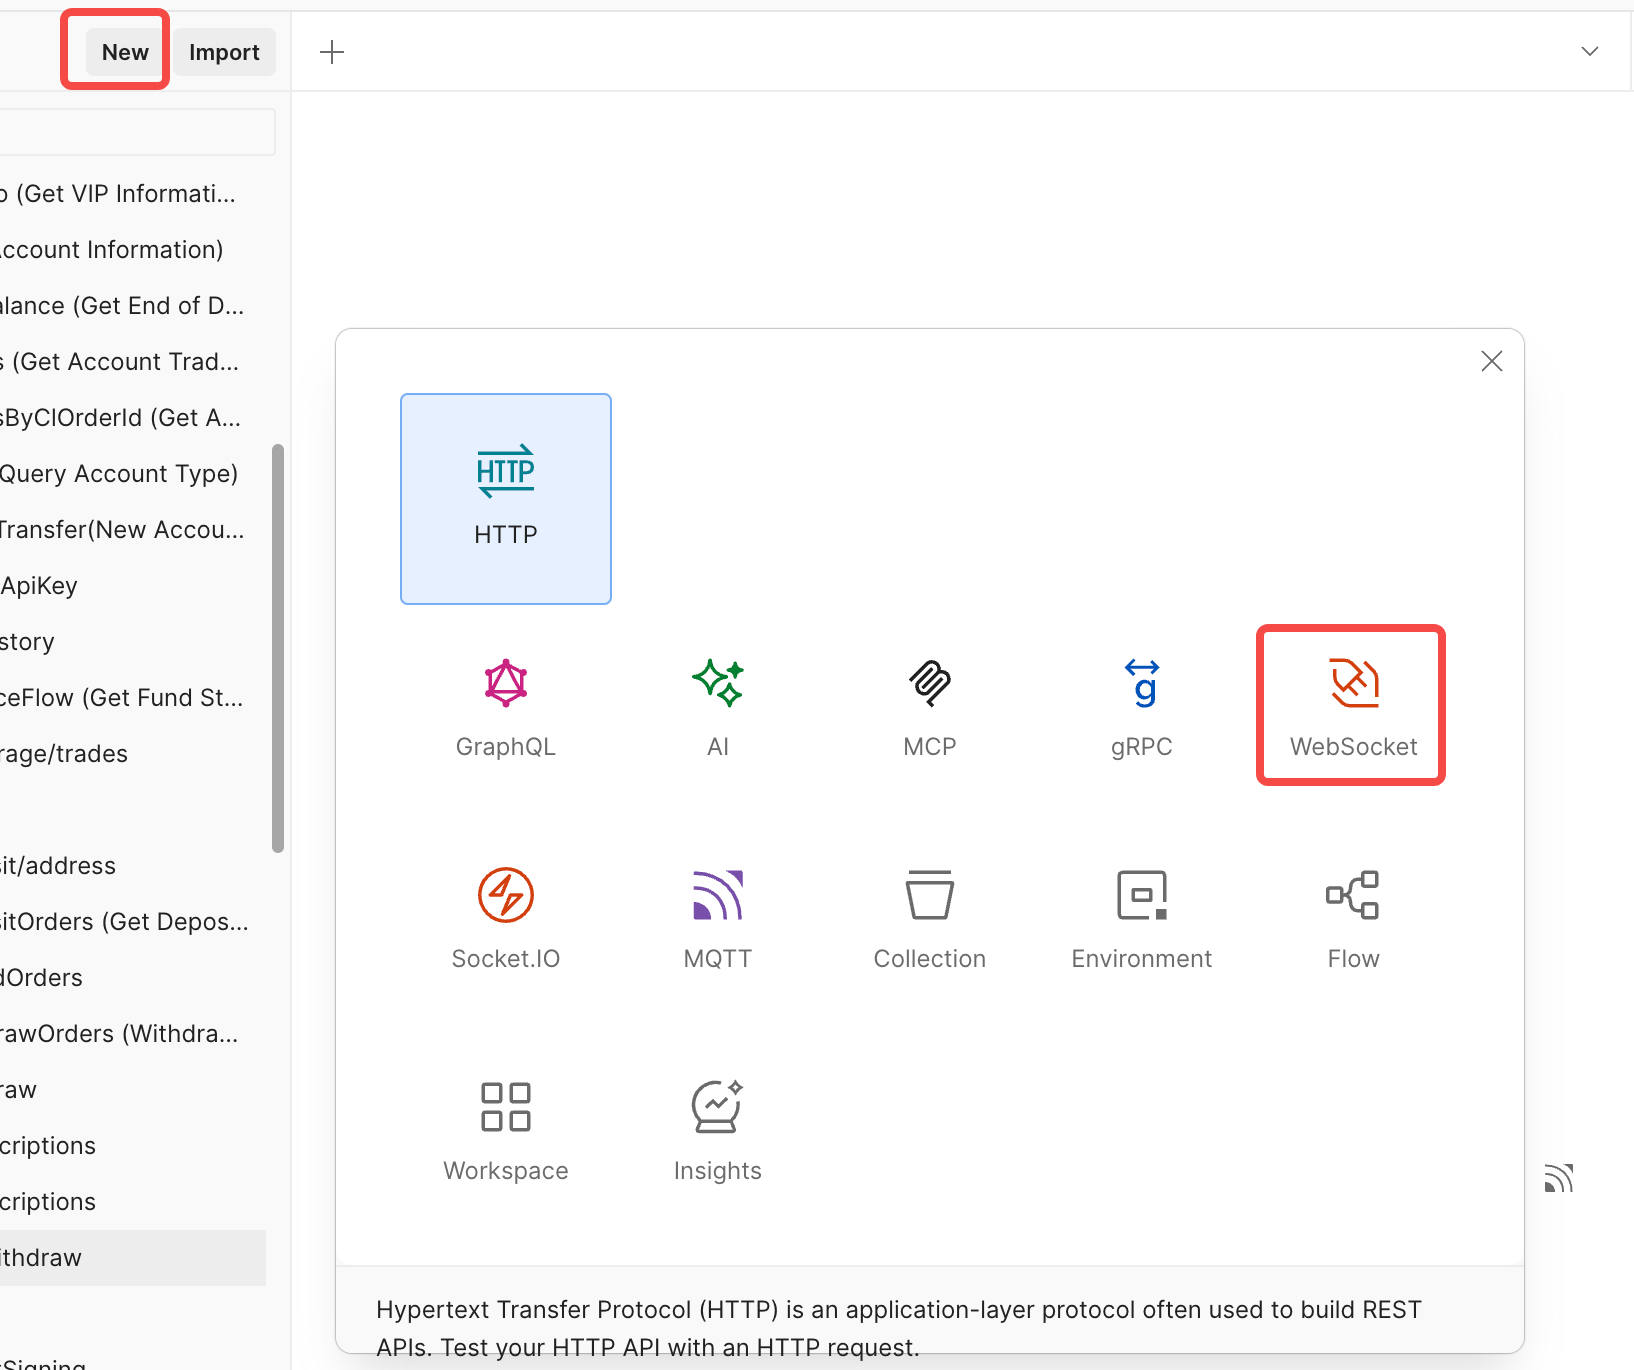Image resolution: width=1634 pixels, height=1370 pixels.
Task: Select the HTTP request tile
Action: tap(505, 498)
